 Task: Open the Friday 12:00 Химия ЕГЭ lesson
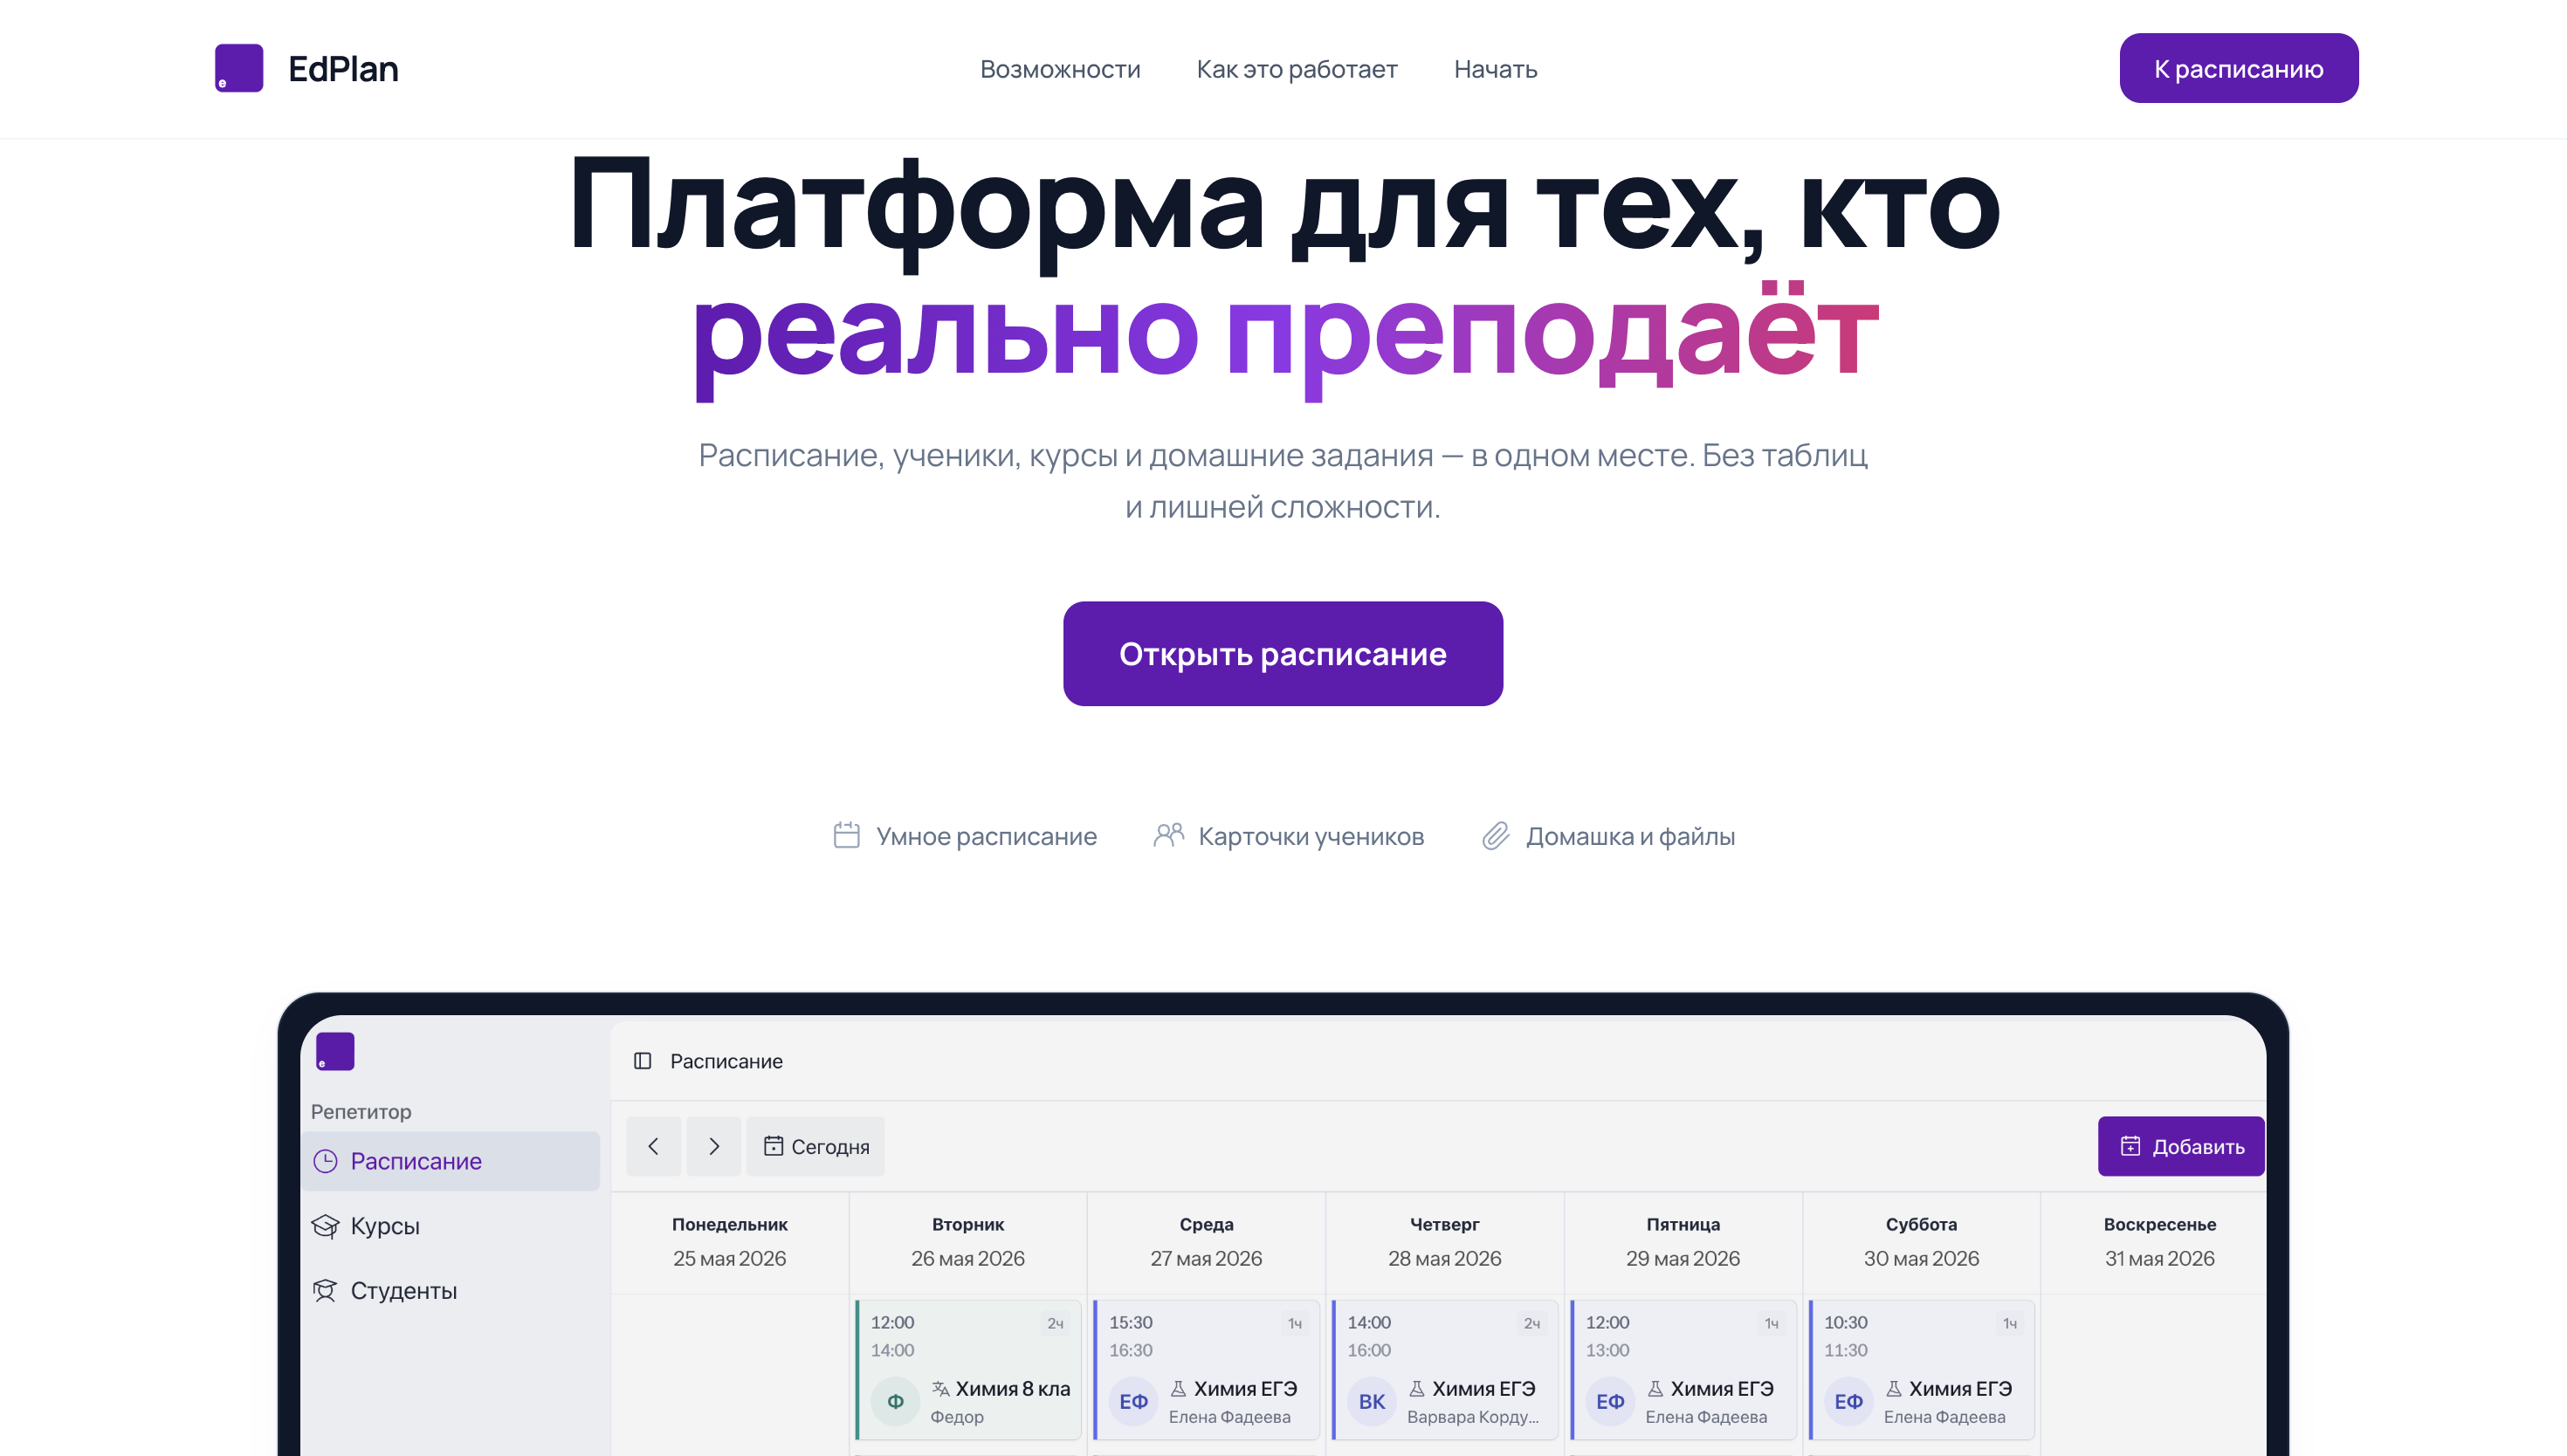(x=1683, y=1370)
